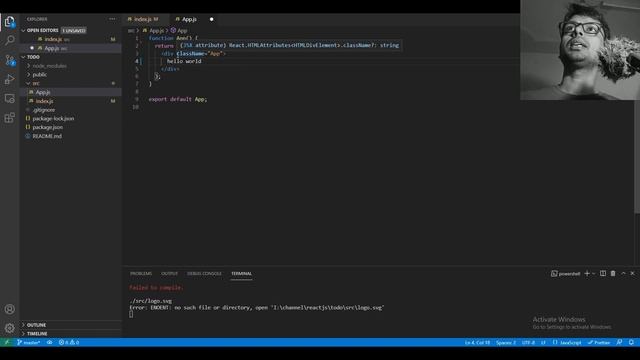The width and height of the screenshot is (640, 360).
Task: Split the terminal panel
Action: 603,273
